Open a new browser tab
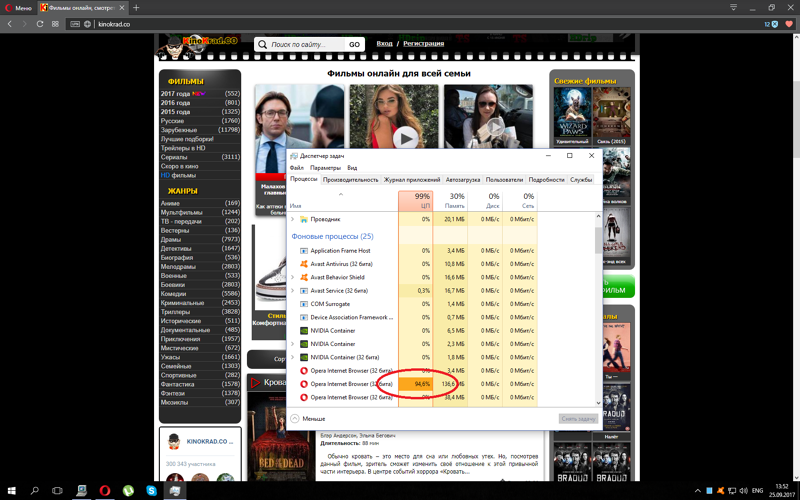 click(136, 8)
